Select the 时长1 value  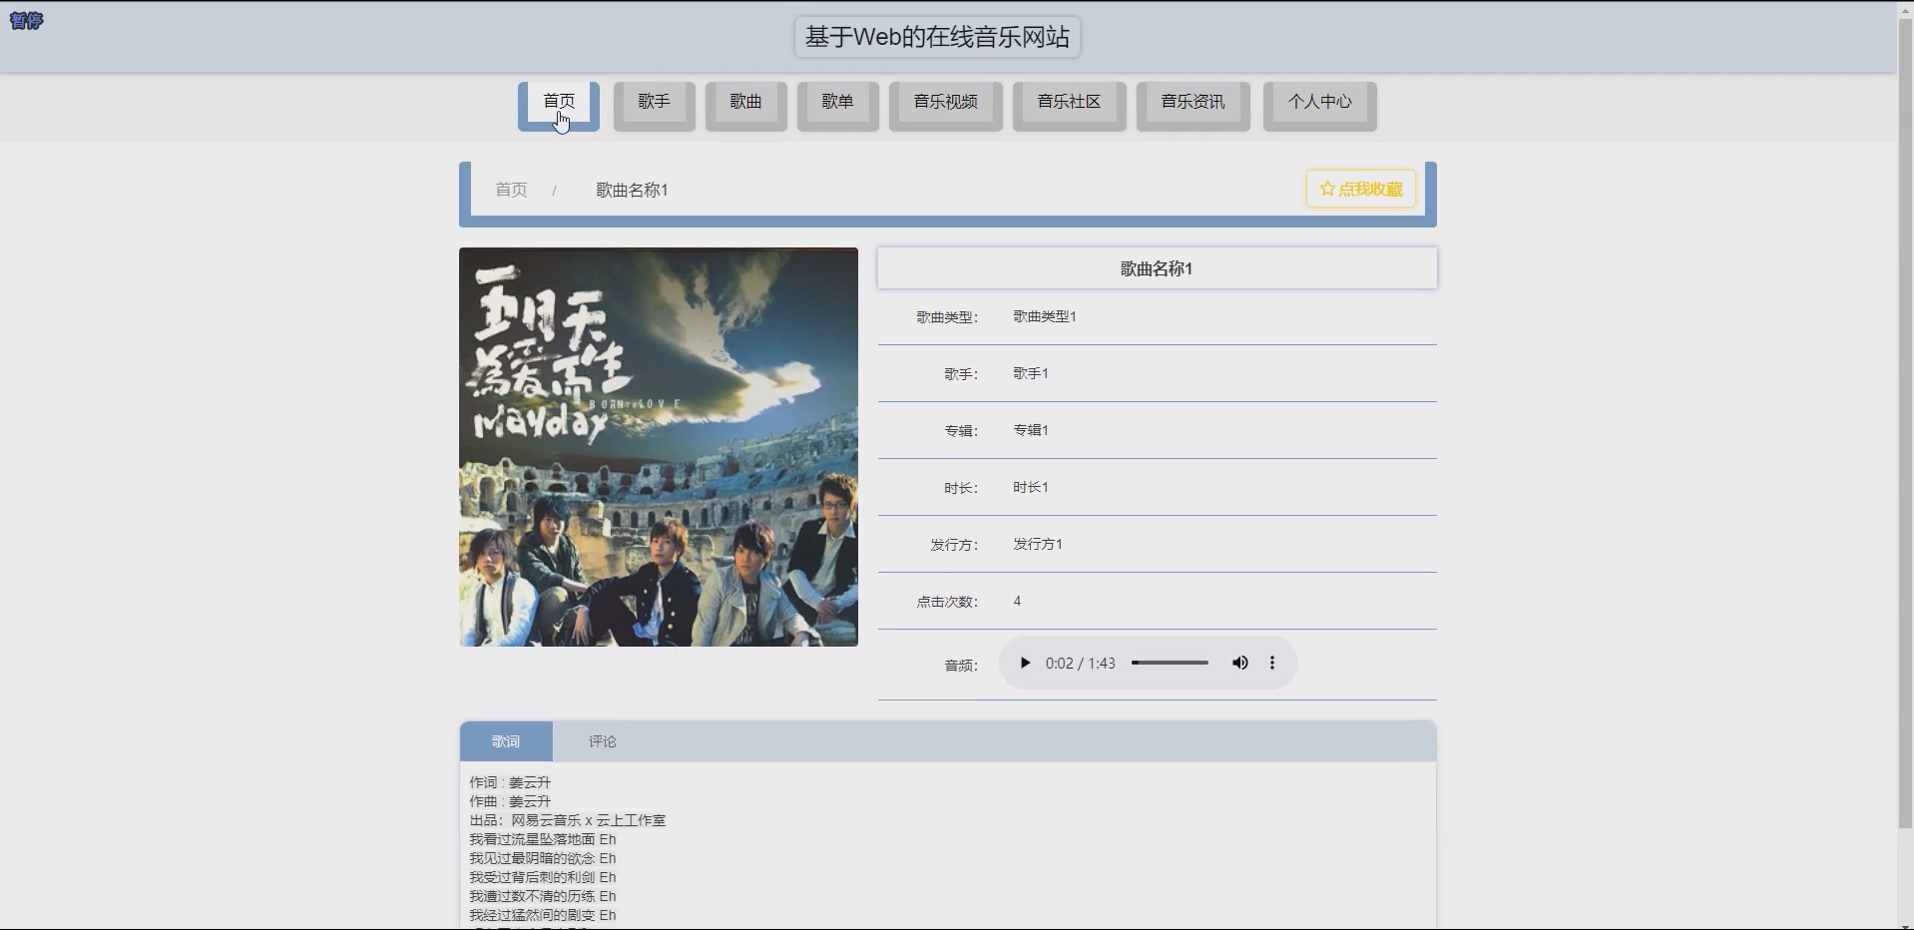pyautogui.click(x=1030, y=488)
